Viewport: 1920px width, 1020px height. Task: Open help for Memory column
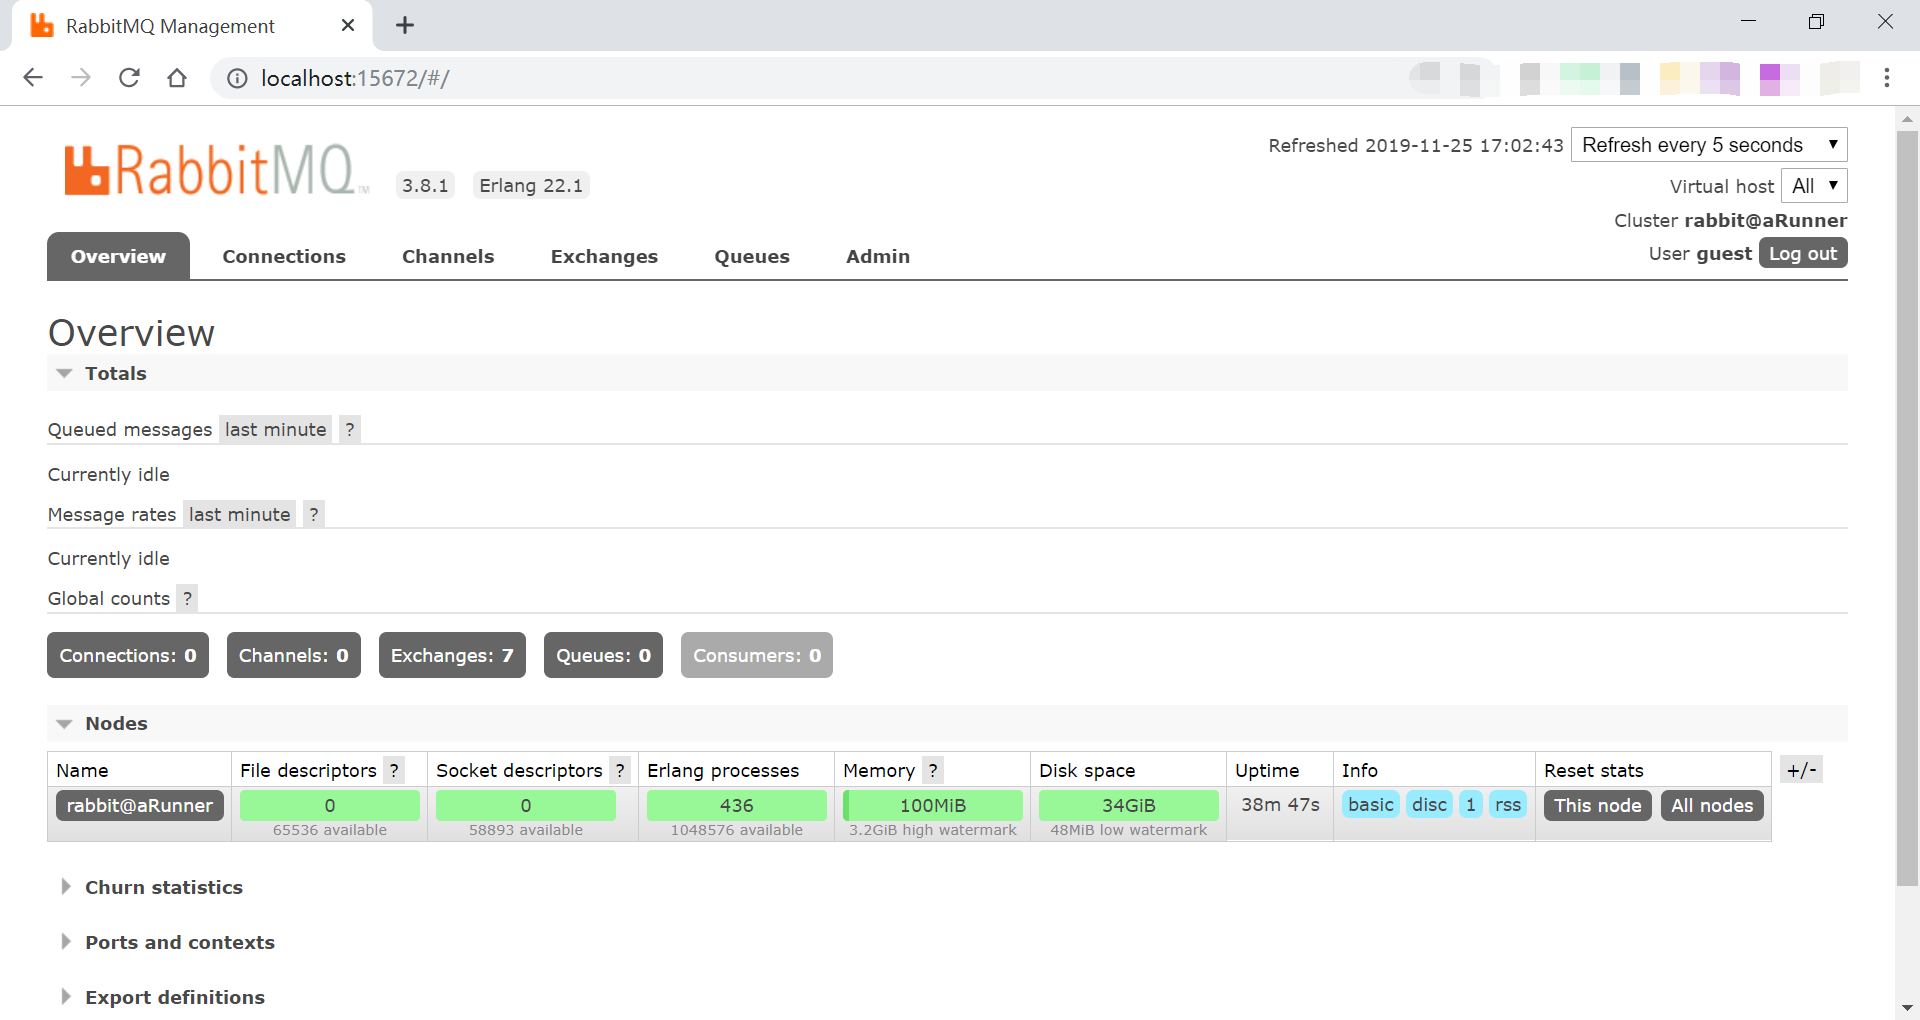point(933,771)
